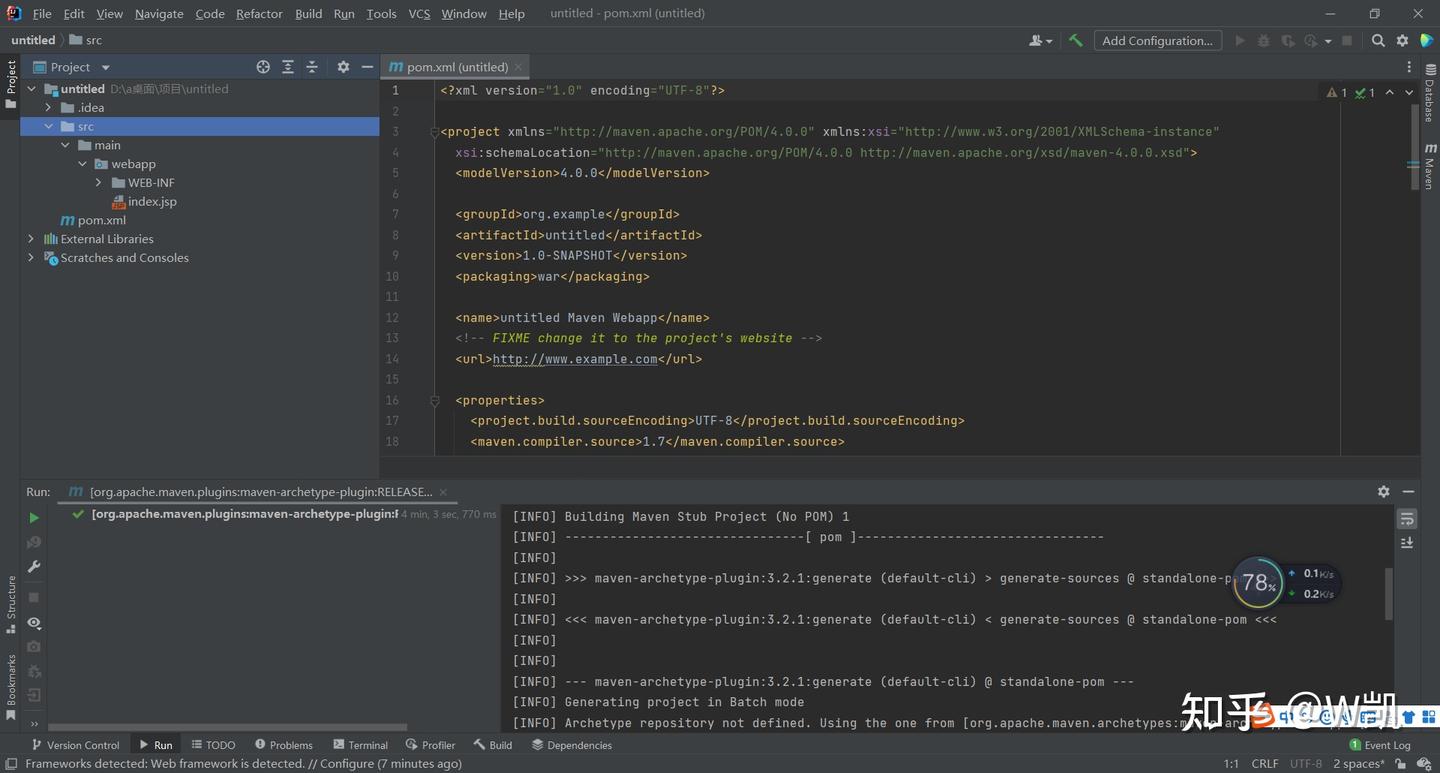The height and width of the screenshot is (773, 1440).
Task: Open the Problems tool tab
Action: tap(284, 745)
